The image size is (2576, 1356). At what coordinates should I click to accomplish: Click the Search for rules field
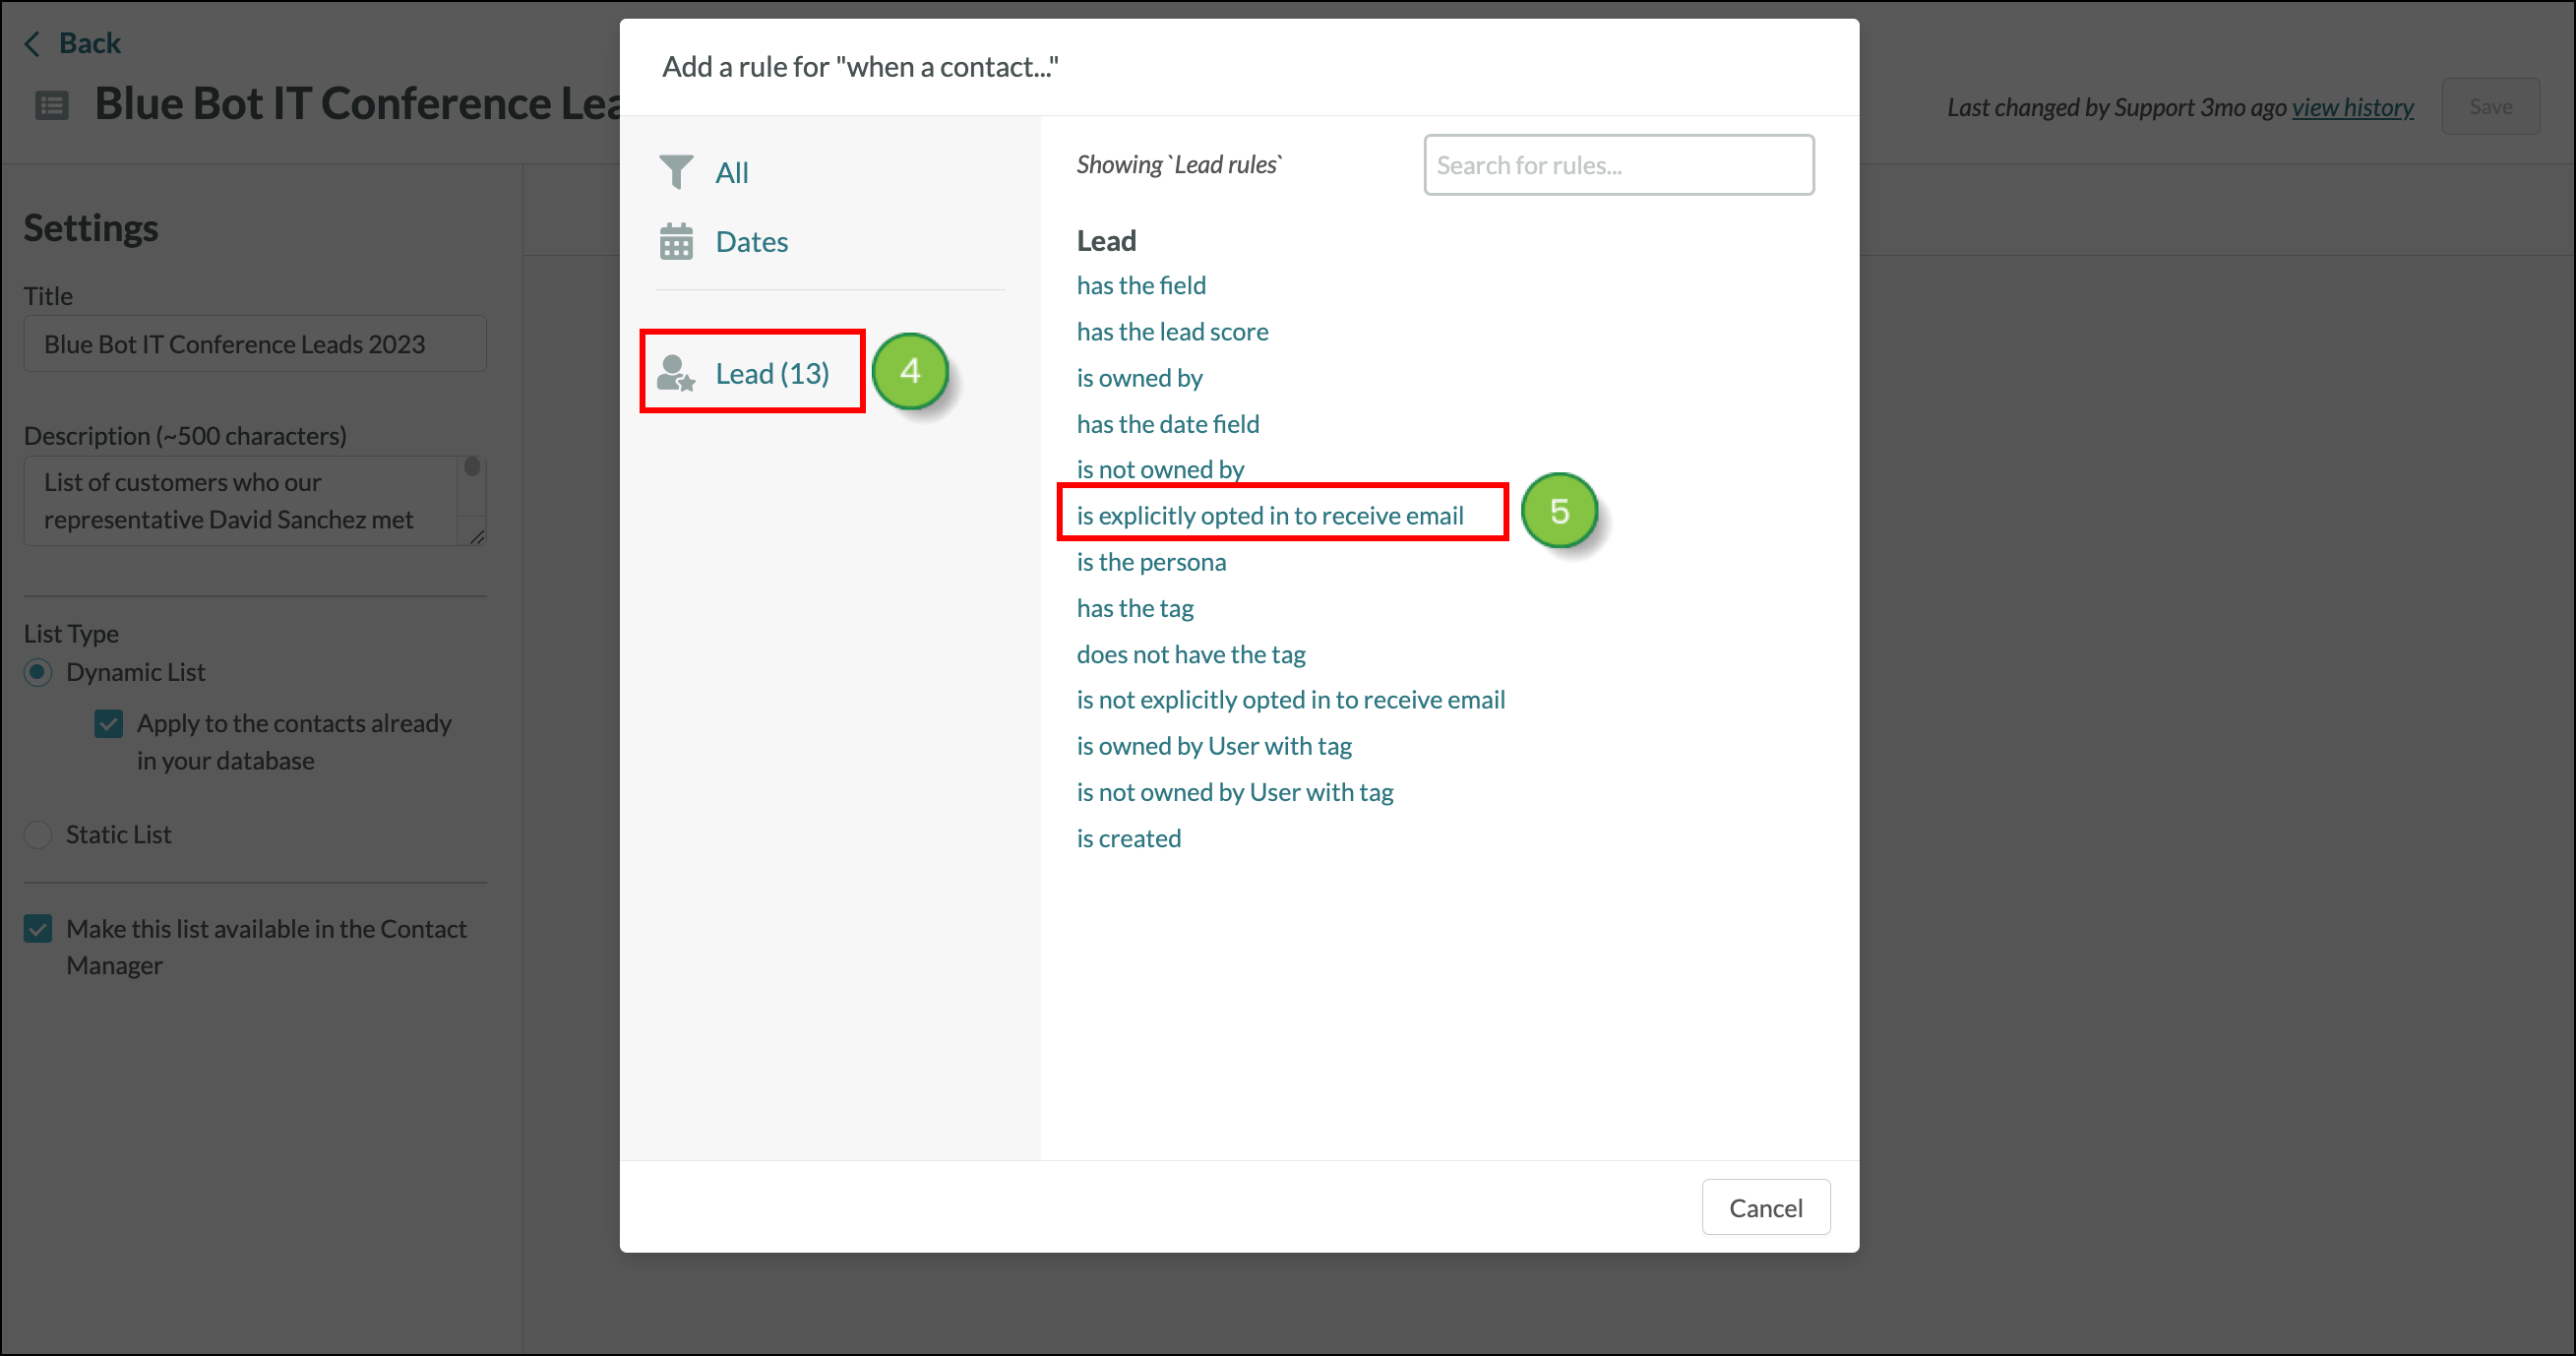click(1618, 165)
